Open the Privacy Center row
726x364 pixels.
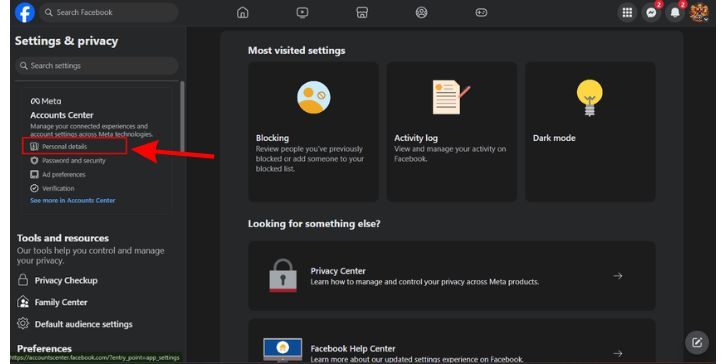(x=451, y=276)
